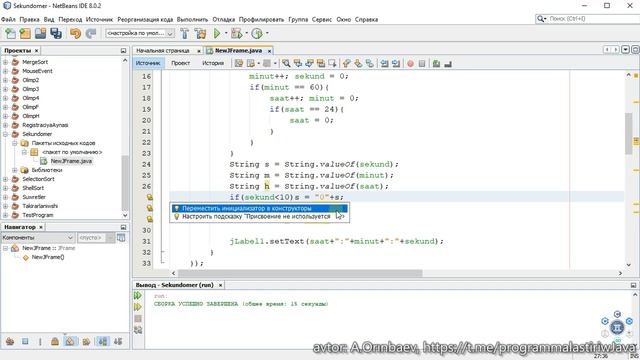Image resolution: width=640 pixels, height=360 pixels.
Task: Expand the MergeSort project node
Action: click(5, 62)
